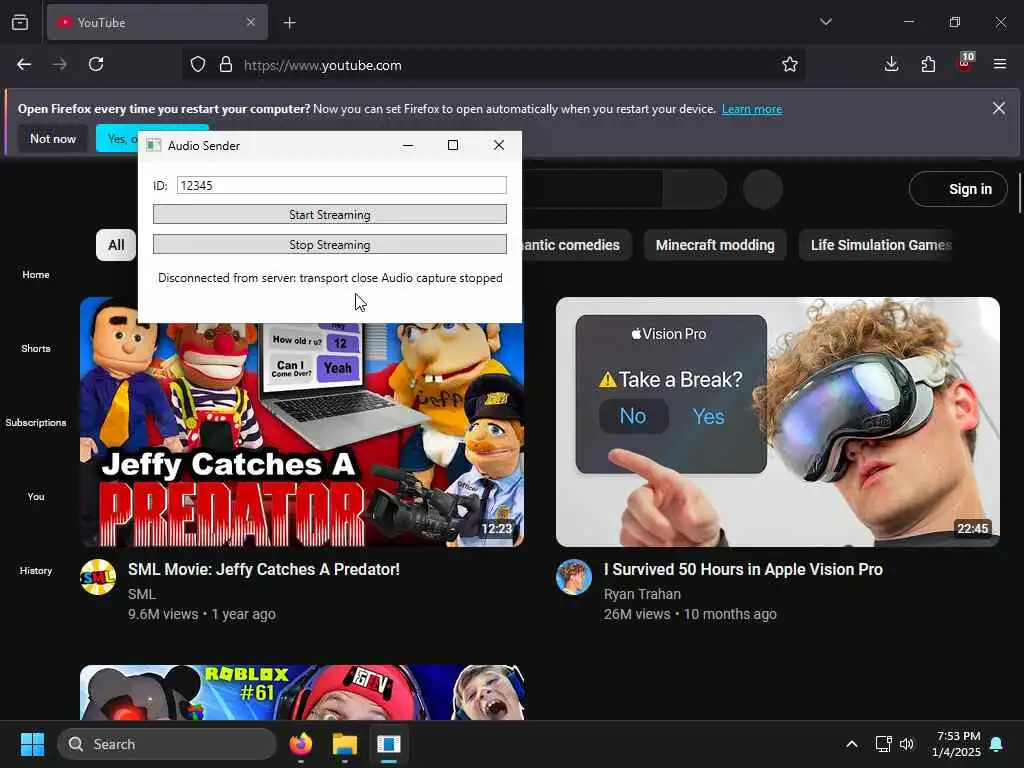Click the SML channel name
Viewport: 1024px width, 768px height.
coord(142,594)
